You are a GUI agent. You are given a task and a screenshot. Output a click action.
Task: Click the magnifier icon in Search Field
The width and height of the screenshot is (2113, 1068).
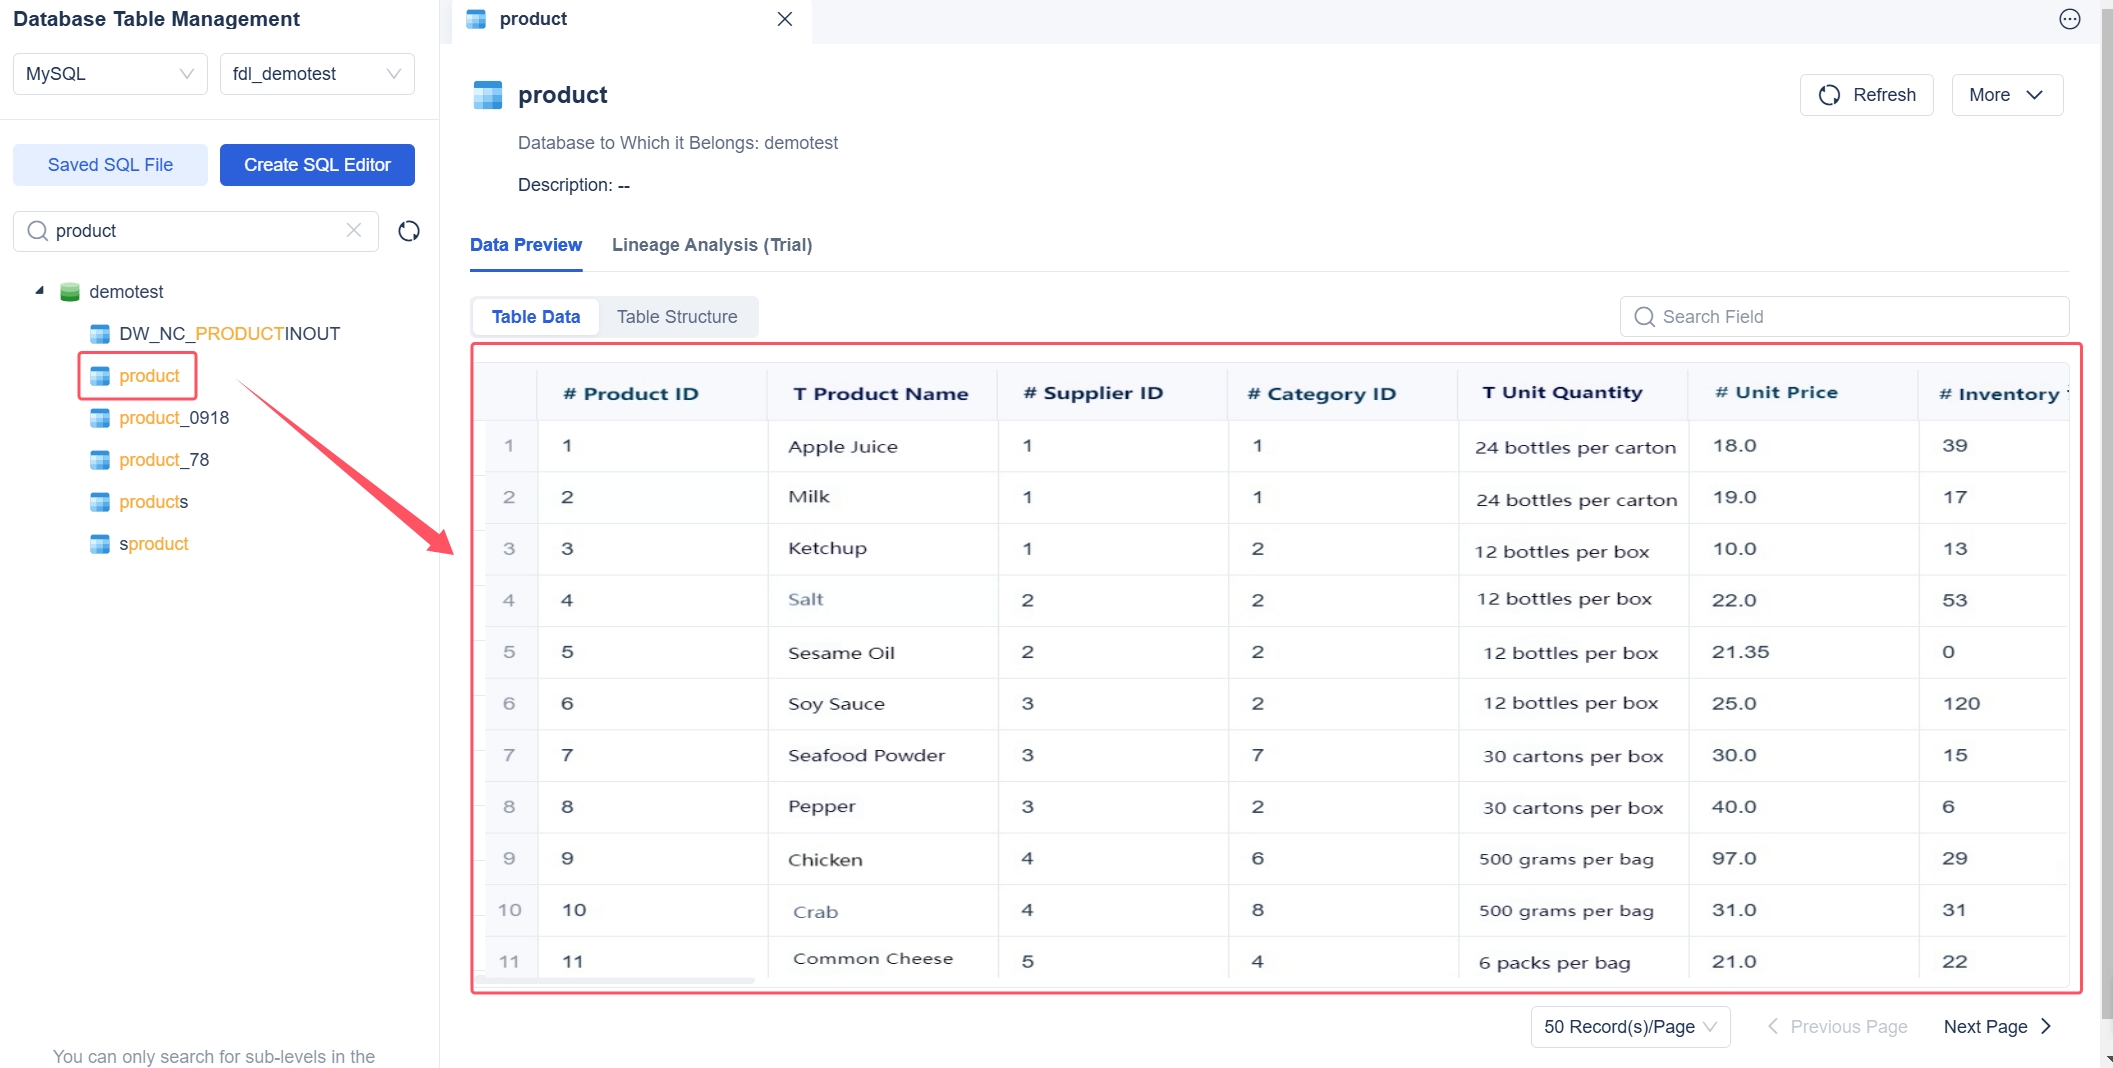point(1643,316)
